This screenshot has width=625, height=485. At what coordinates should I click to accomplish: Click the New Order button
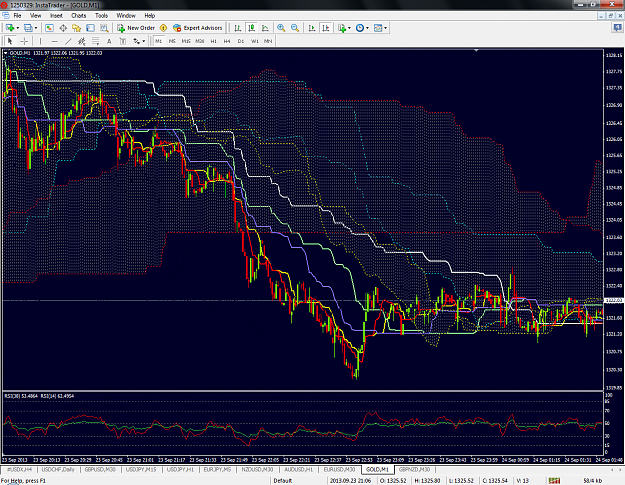point(136,28)
